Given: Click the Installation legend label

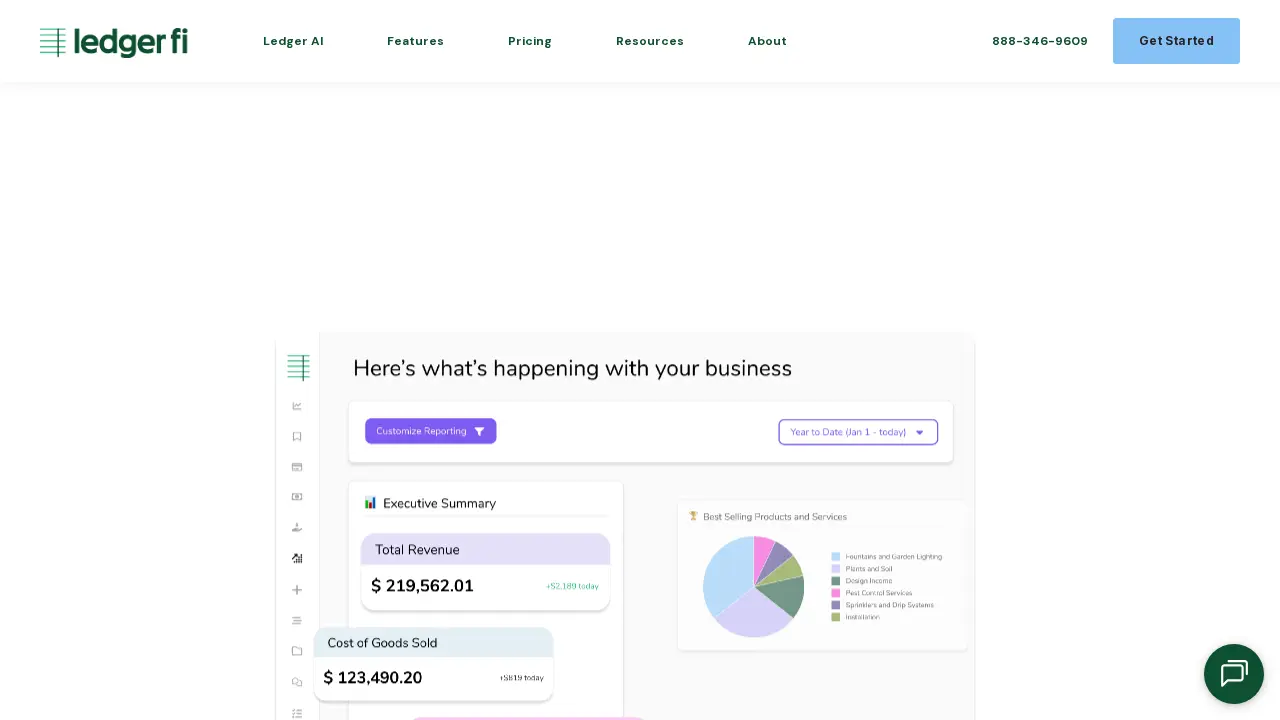Looking at the screenshot, I should point(863,617).
